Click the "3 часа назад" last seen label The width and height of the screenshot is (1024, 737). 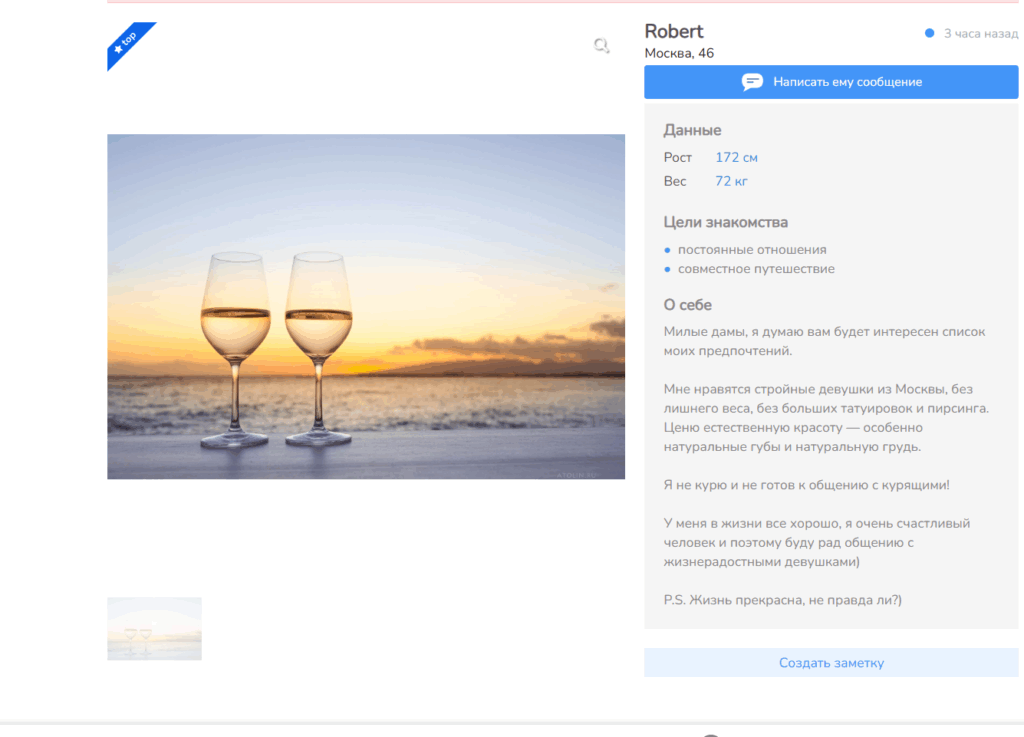coord(980,34)
